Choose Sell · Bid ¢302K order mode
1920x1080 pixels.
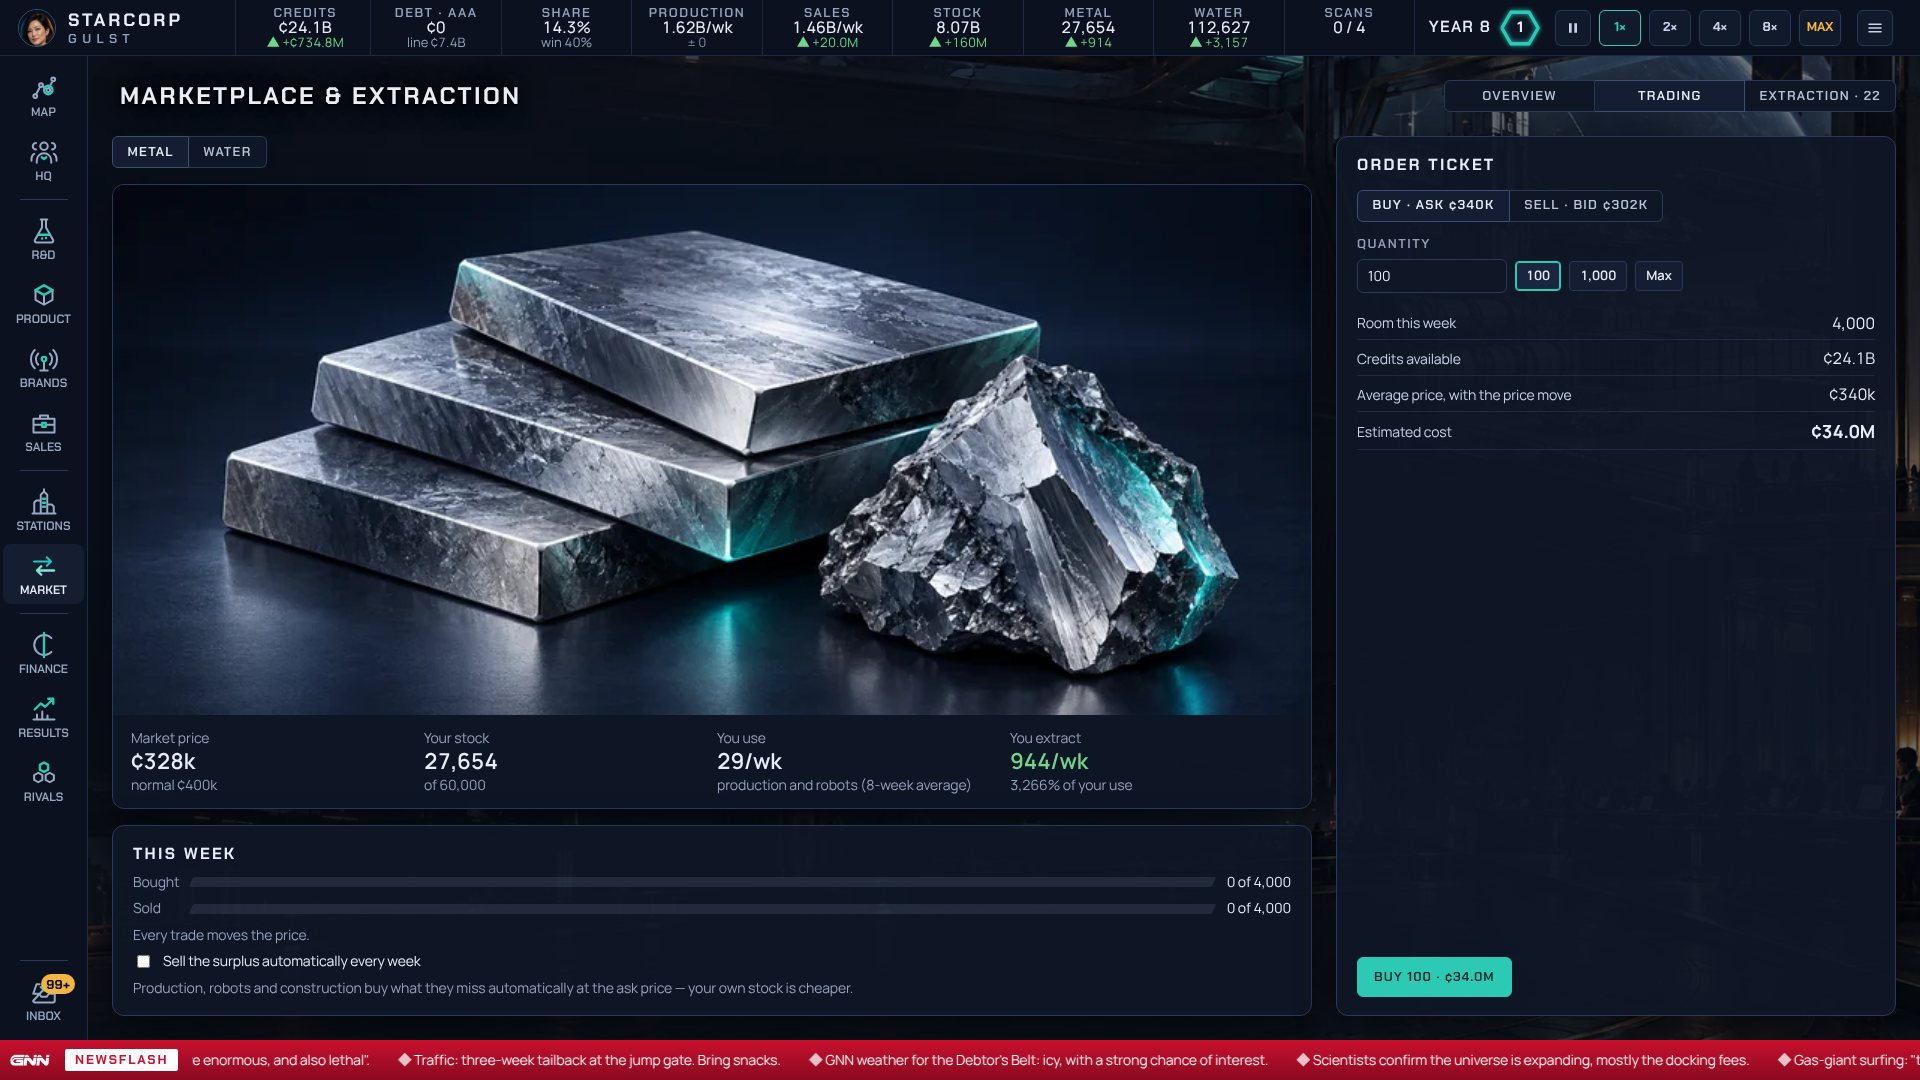pyautogui.click(x=1585, y=205)
